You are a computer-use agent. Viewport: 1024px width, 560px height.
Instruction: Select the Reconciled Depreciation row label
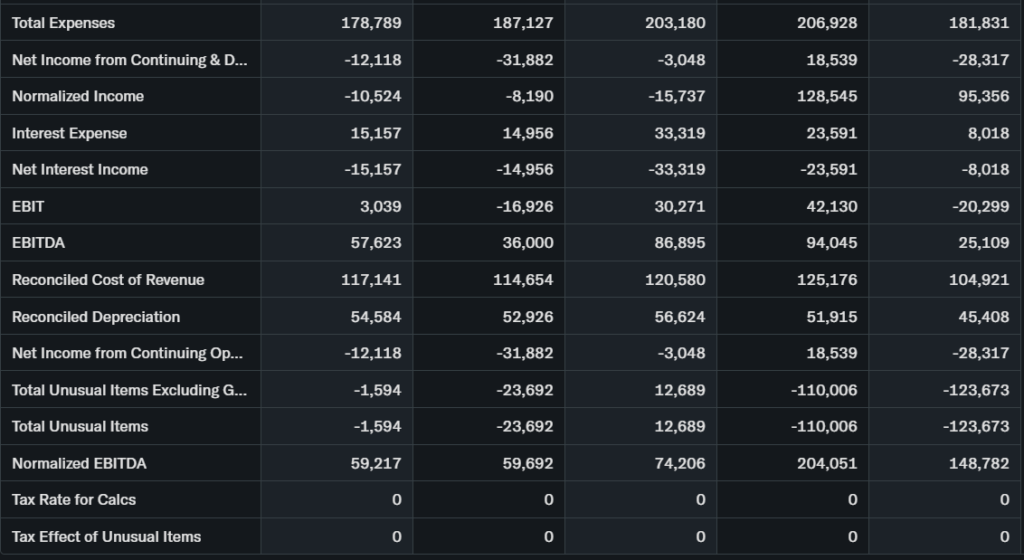click(x=96, y=317)
